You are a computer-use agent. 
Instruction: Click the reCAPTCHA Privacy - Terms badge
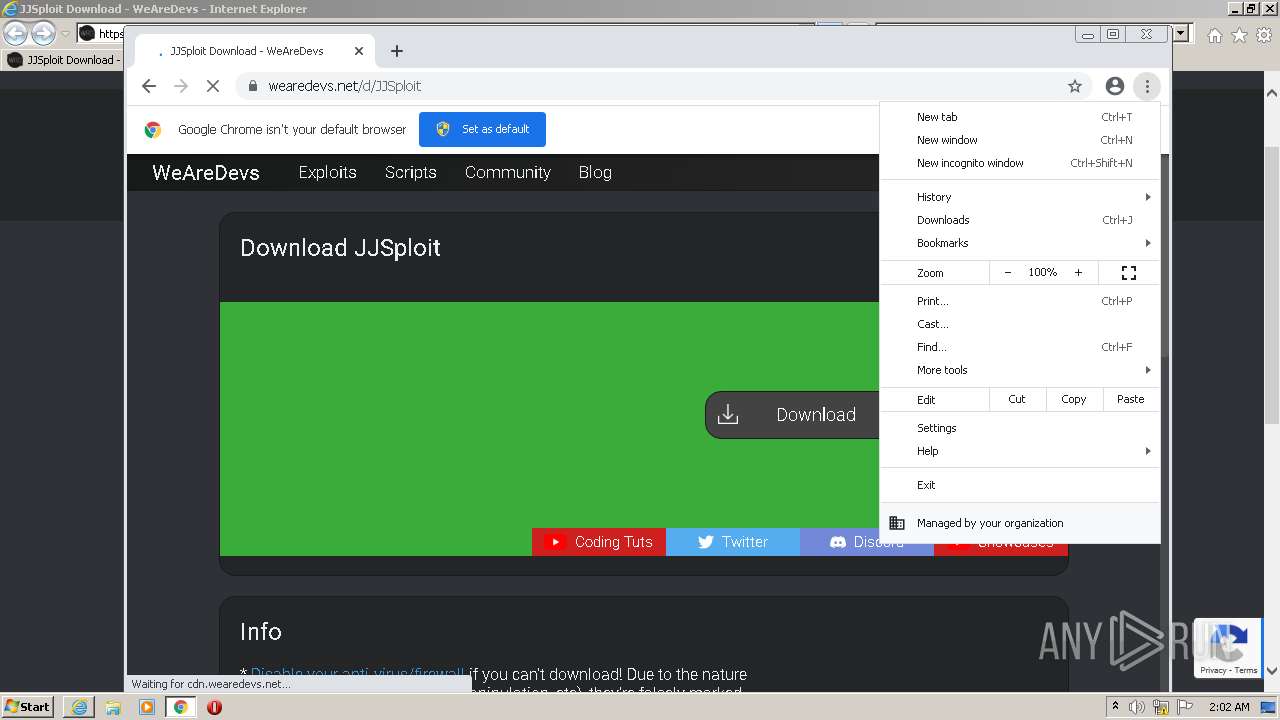(1228, 648)
